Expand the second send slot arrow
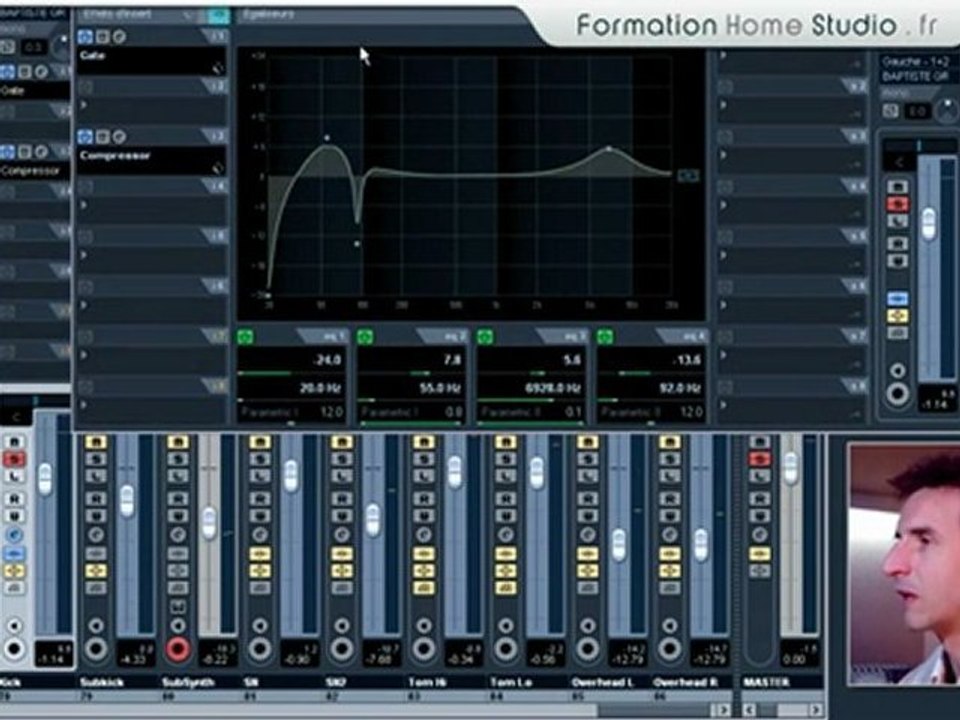Image resolution: width=960 pixels, height=720 pixels. tap(723, 105)
